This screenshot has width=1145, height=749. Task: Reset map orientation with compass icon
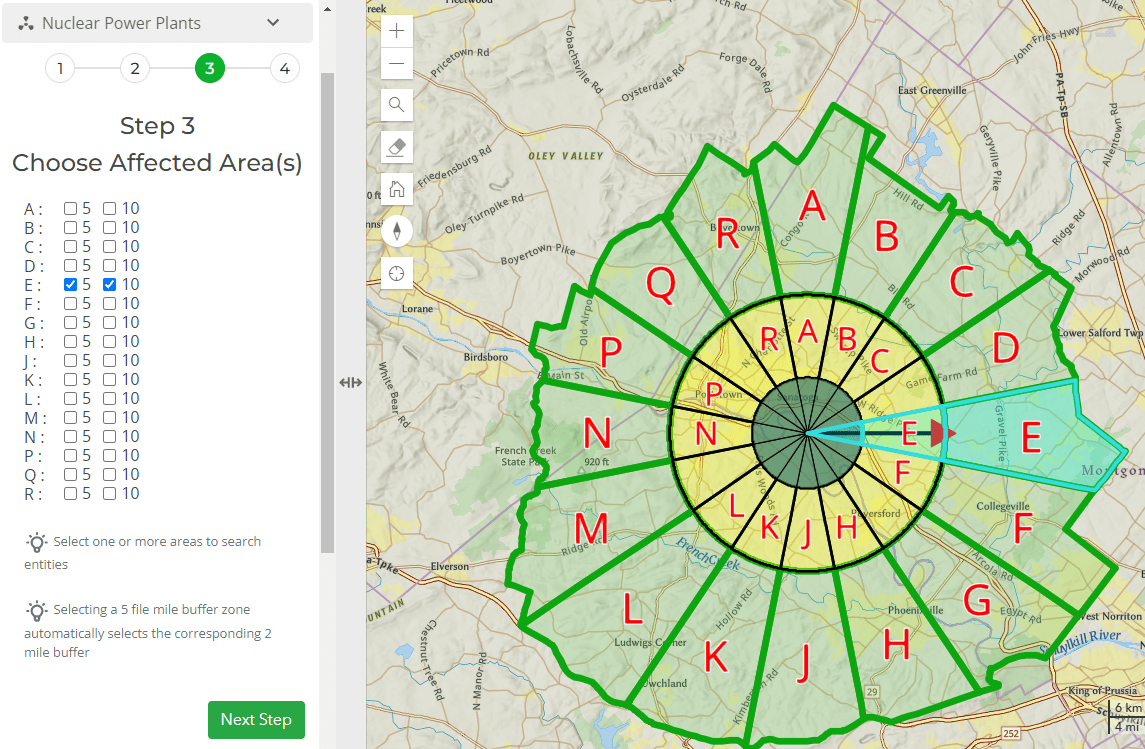[397, 232]
